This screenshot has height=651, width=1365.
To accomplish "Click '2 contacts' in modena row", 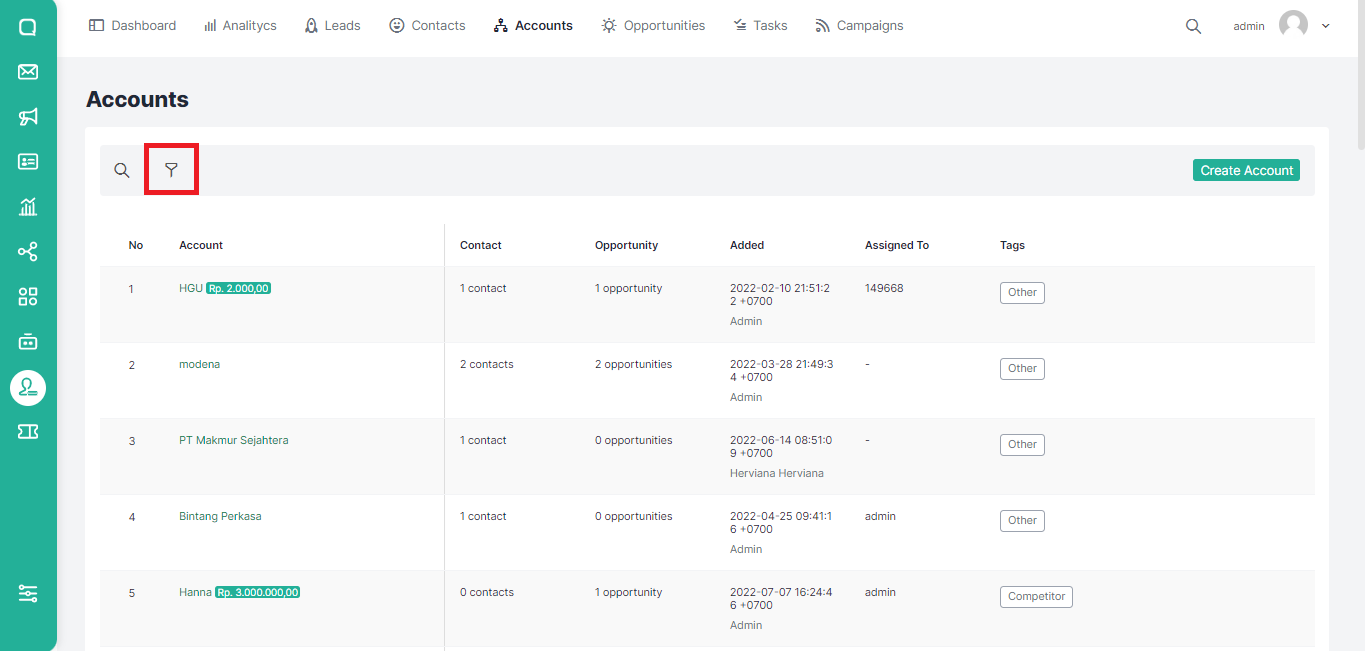I will [487, 364].
